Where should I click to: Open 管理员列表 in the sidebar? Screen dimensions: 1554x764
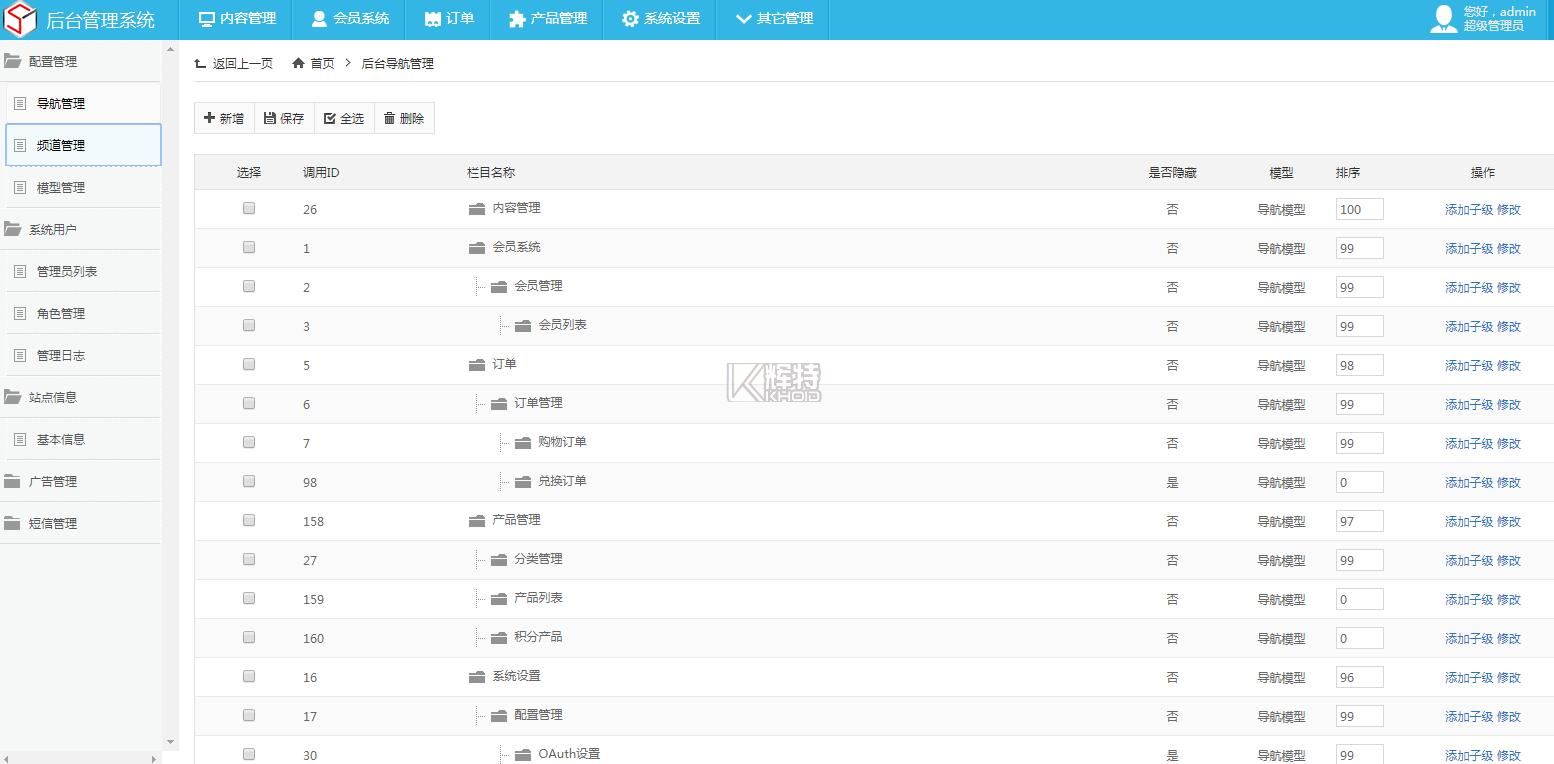[x=66, y=271]
